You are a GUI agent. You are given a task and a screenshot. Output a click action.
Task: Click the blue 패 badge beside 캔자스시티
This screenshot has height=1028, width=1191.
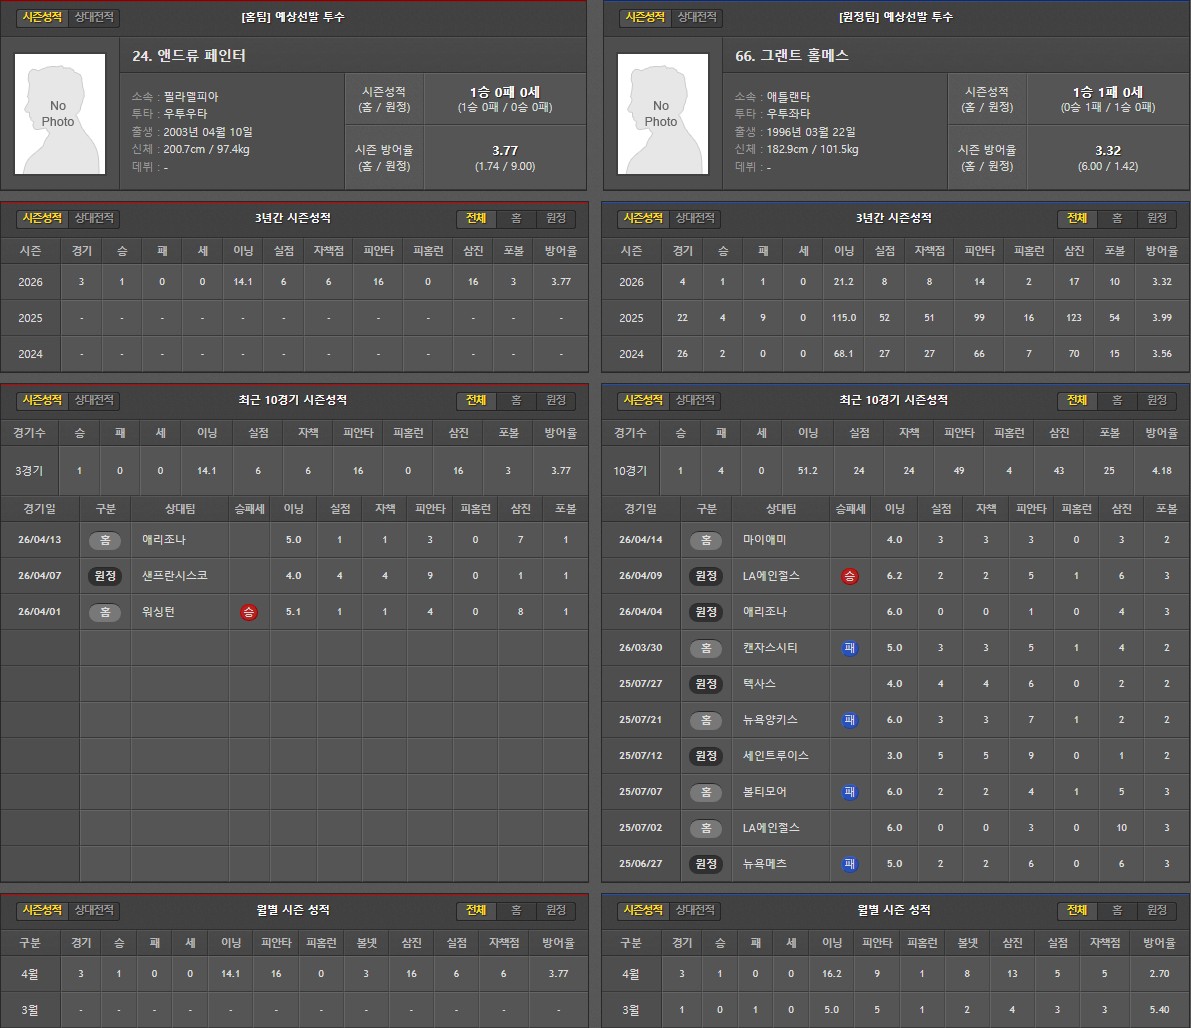pyautogui.click(x=849, y=648)
